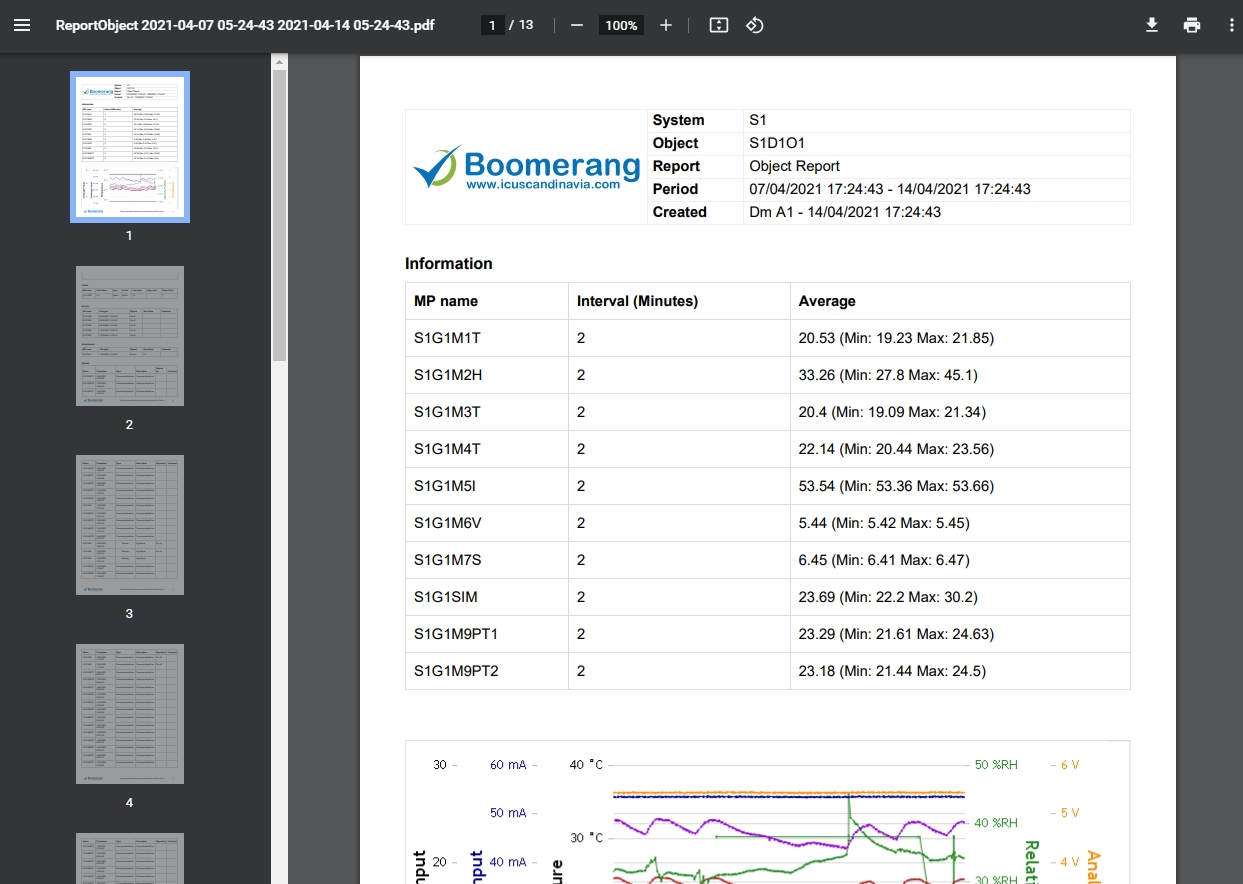Click the PDF file name title
The width and height of the screenshot is (1243, 884).
tap(246, 25)
